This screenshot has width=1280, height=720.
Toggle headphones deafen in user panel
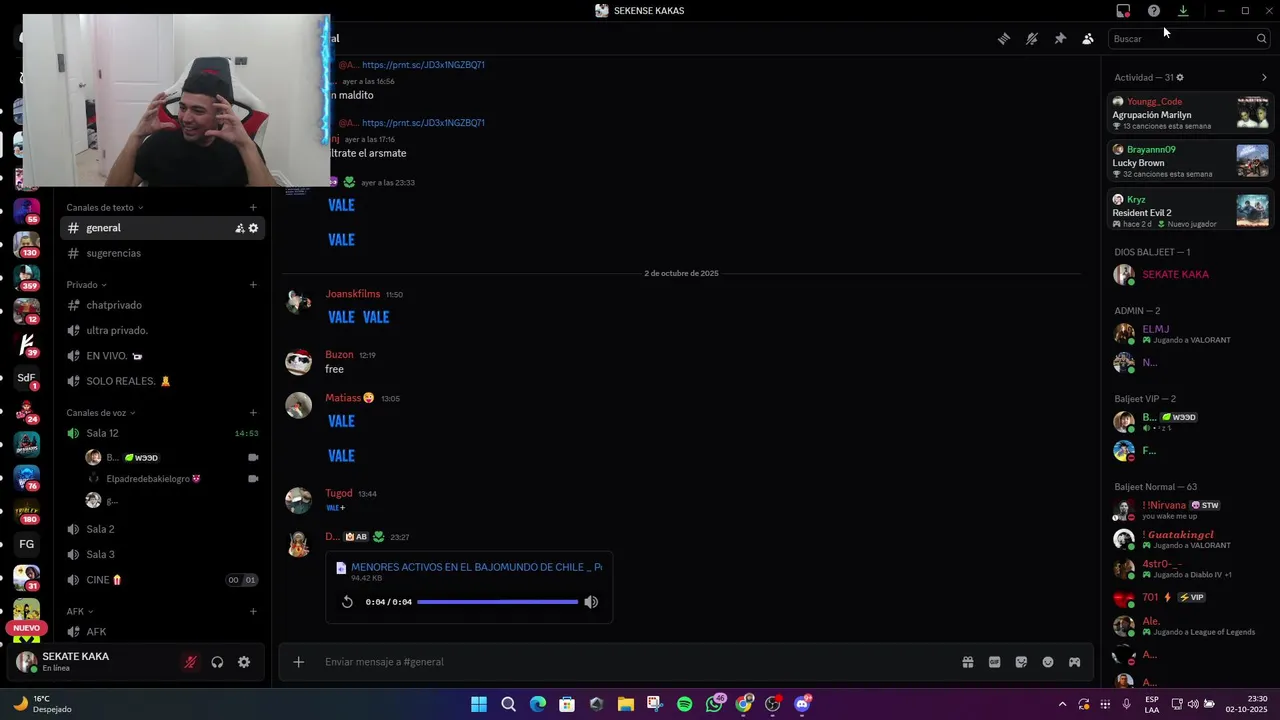(217, 662)
